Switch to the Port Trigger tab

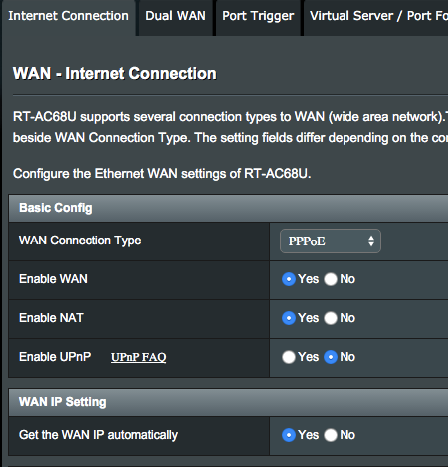click(258, 17)
